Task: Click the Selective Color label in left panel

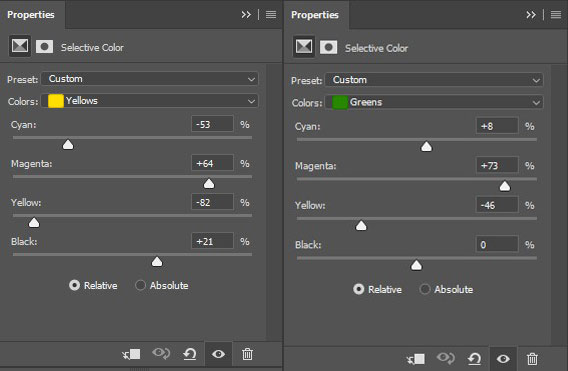Action: click(92, 47)
